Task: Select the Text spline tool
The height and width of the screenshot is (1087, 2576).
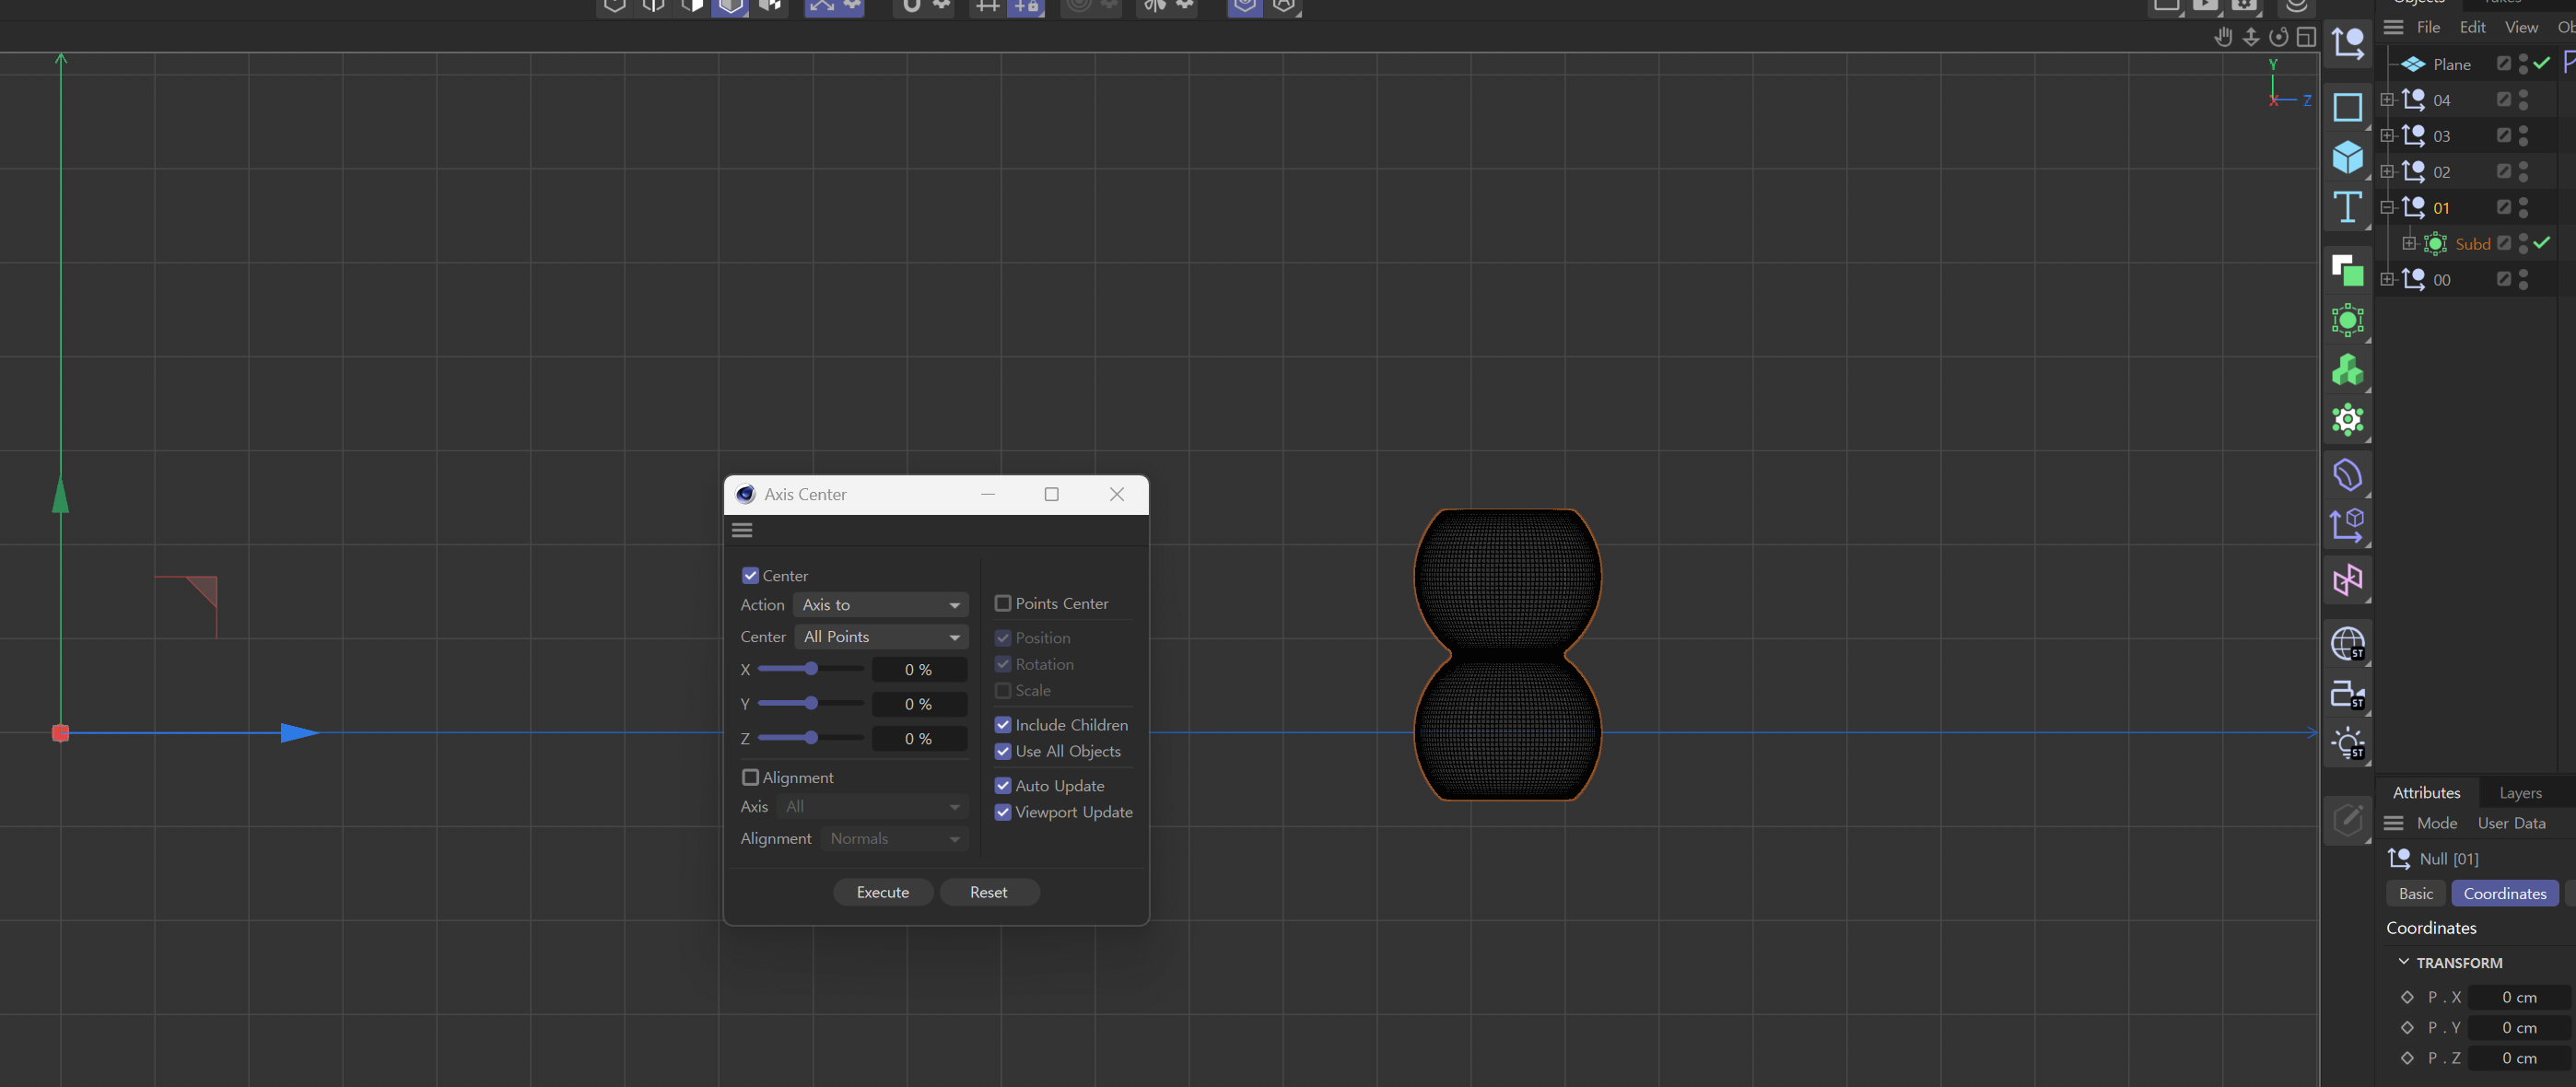Action: pyautogui.click(x=2346, y=207)
